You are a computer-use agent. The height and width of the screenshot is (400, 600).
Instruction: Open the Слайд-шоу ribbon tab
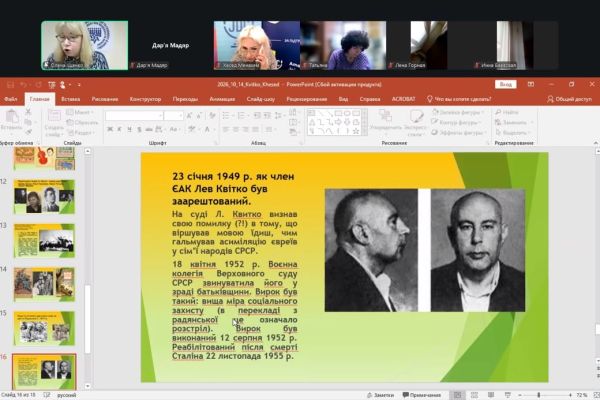(x=261, y=99)
